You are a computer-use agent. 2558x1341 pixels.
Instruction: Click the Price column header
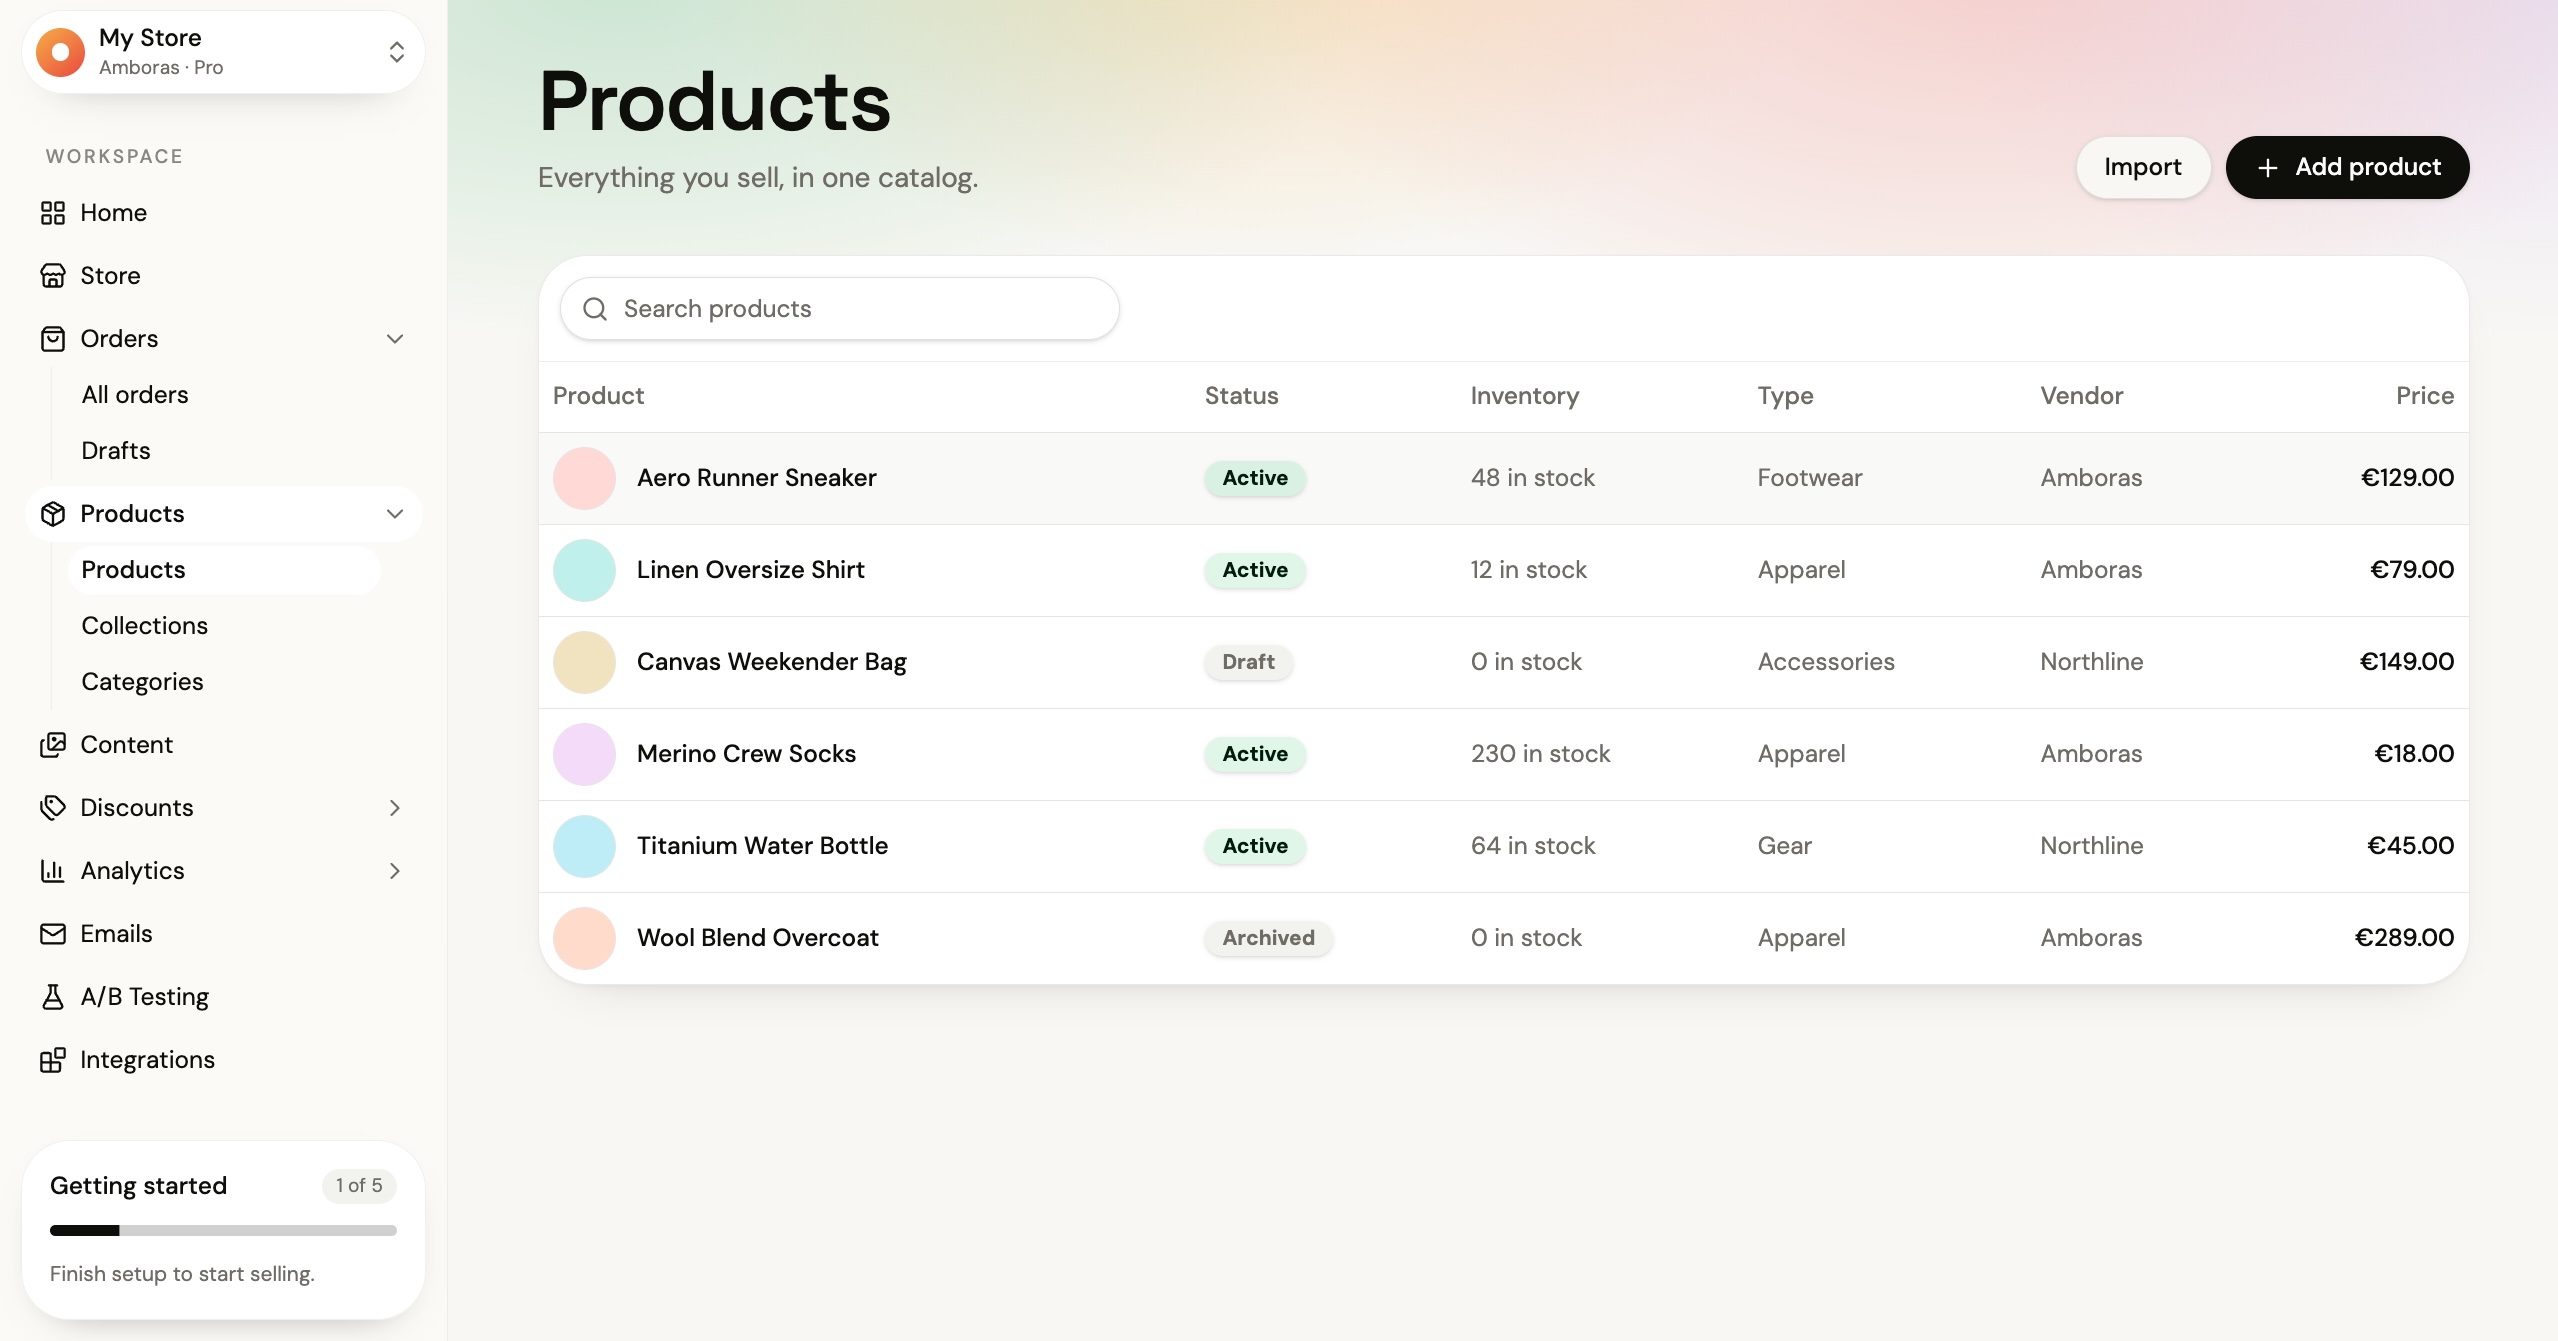pyautogui.click(x=2425, y=396)
